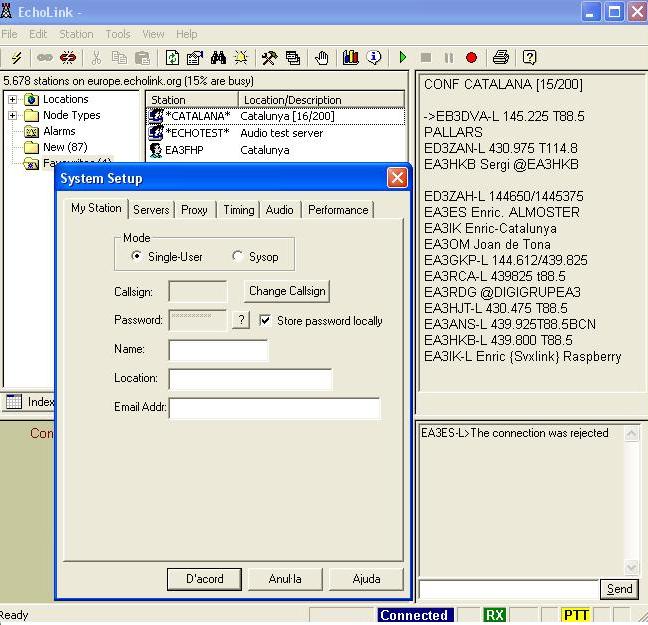Confirm with the D'acord button

(x=204, y=579)
